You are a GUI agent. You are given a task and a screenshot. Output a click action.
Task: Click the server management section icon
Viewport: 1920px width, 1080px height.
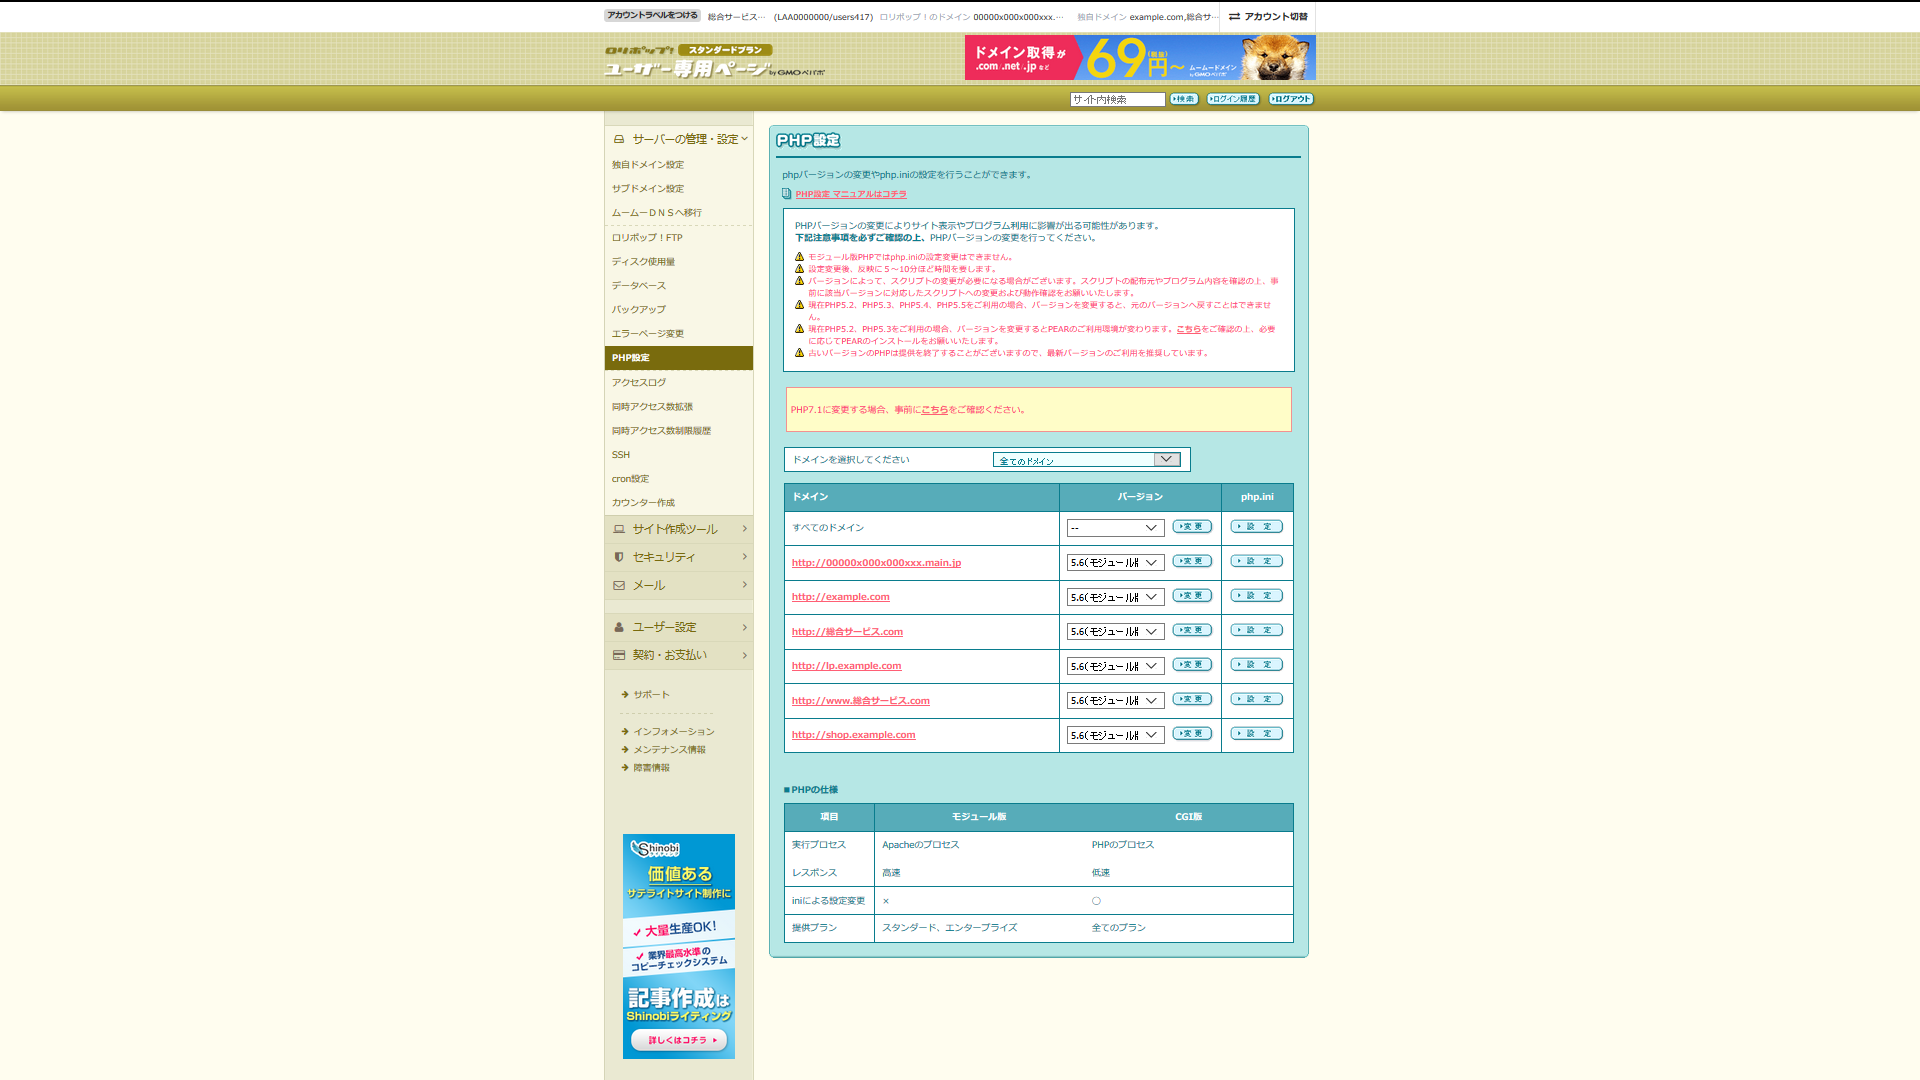click(x=619, y=139)
